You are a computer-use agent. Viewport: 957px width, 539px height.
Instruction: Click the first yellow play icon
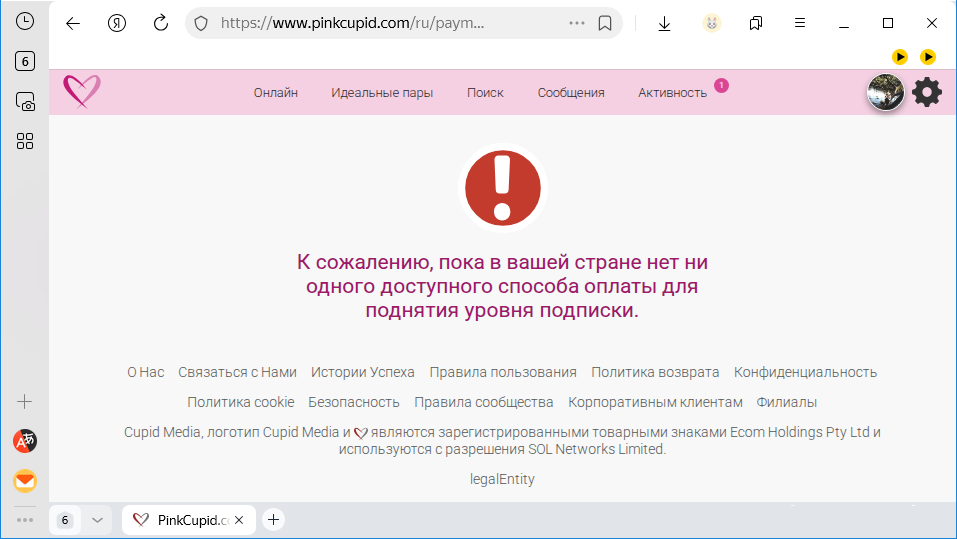coord(900,57)
